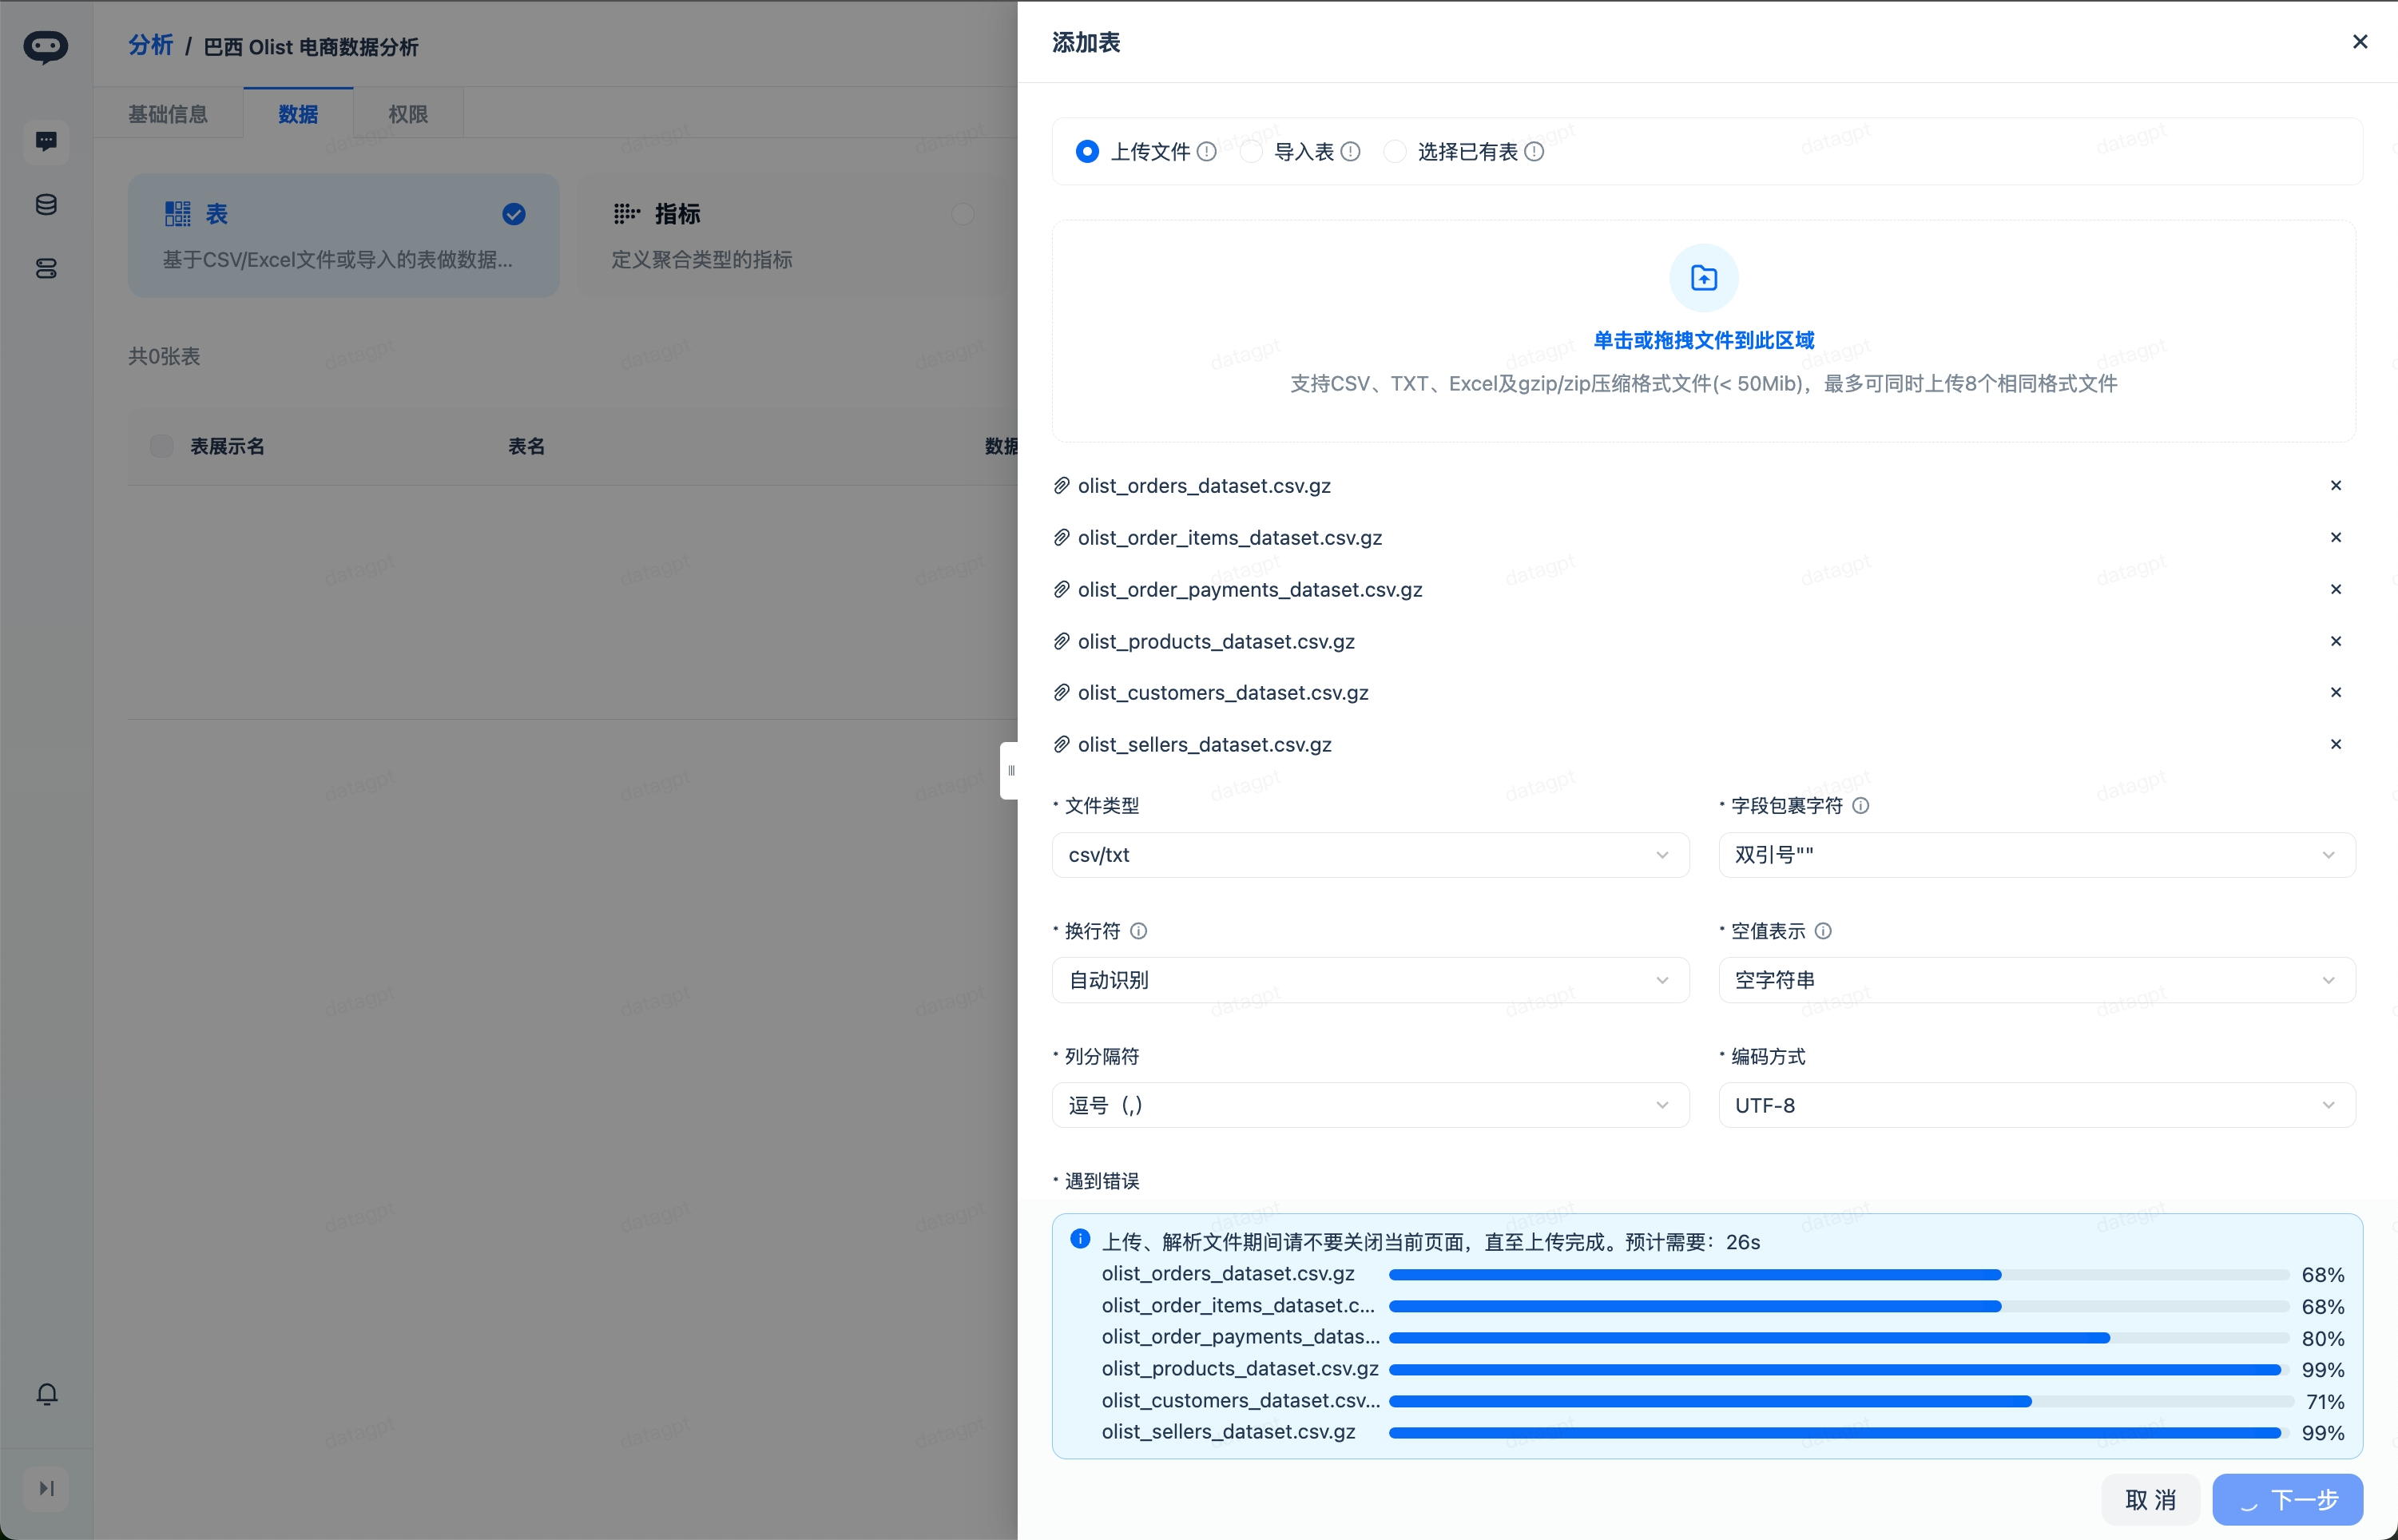Open the 编码方式 UTF-8 dropdown

tap(2035, 1105)
